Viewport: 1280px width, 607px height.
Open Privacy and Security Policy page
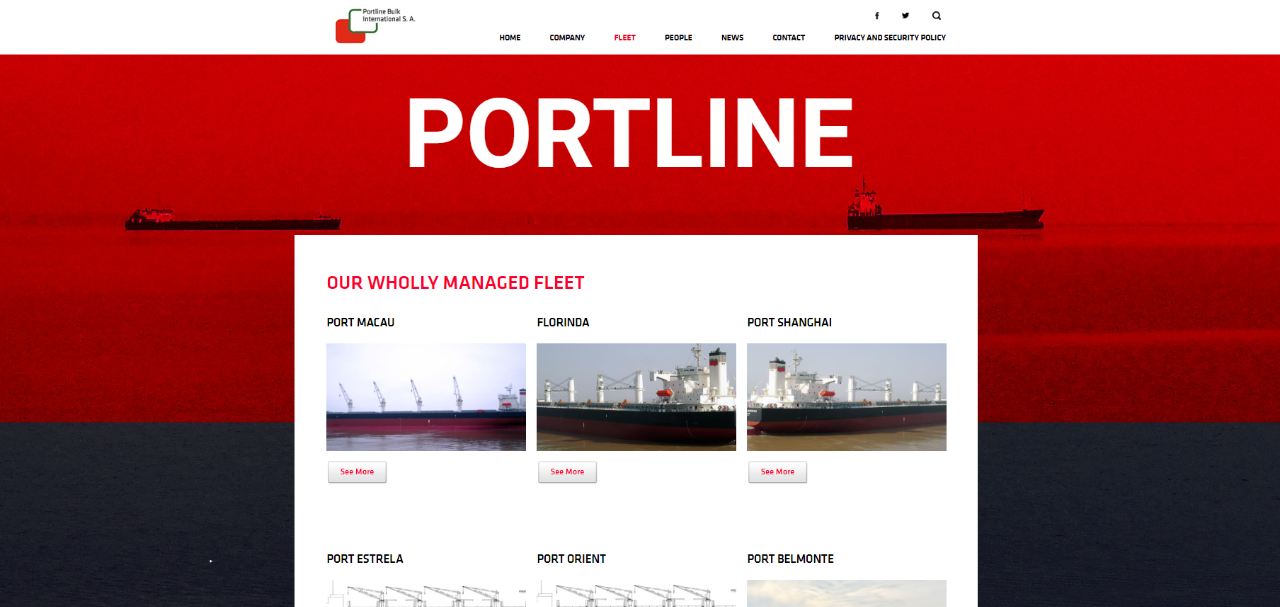[x=890, y=38]
